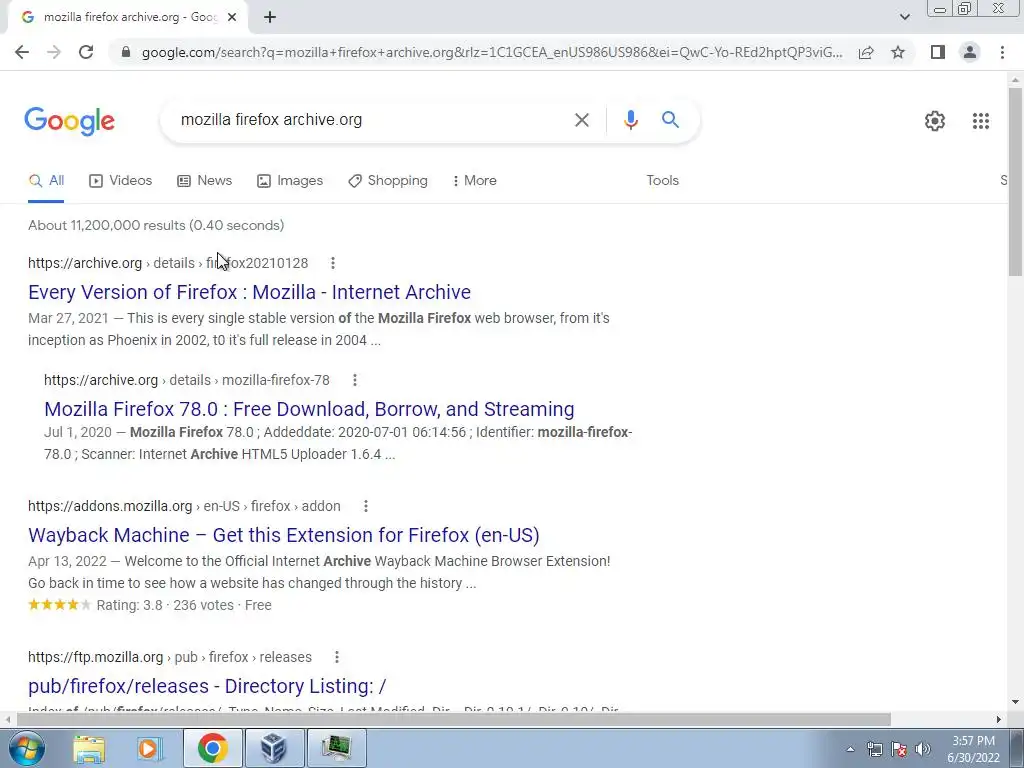Launch Windows Media Player from taskbar
Image resolution: width=1024 pixels, height=768 pixels.
(x=149, y=748)
